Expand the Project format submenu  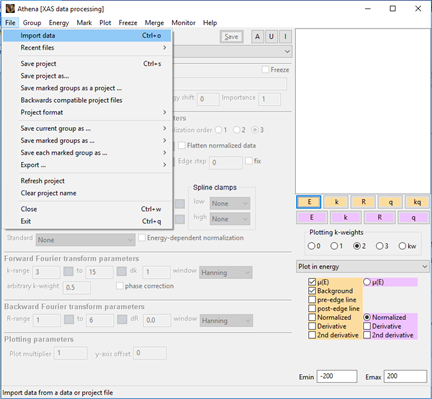(87, 112)
